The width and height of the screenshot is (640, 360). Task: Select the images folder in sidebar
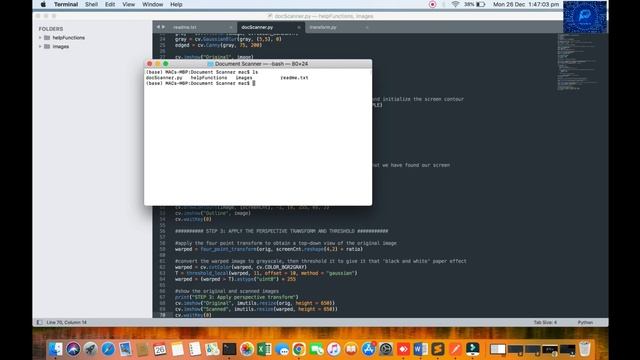click(x=60, y=47)
